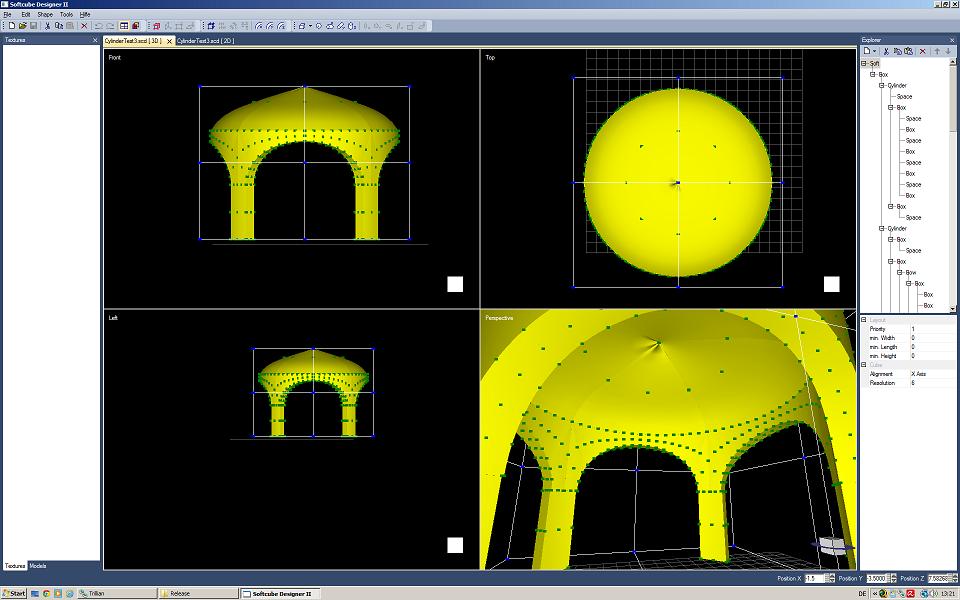Click the red Delete X icon in main toolbar
Screen dimensions: 960x600
click(x=84, y=25)
